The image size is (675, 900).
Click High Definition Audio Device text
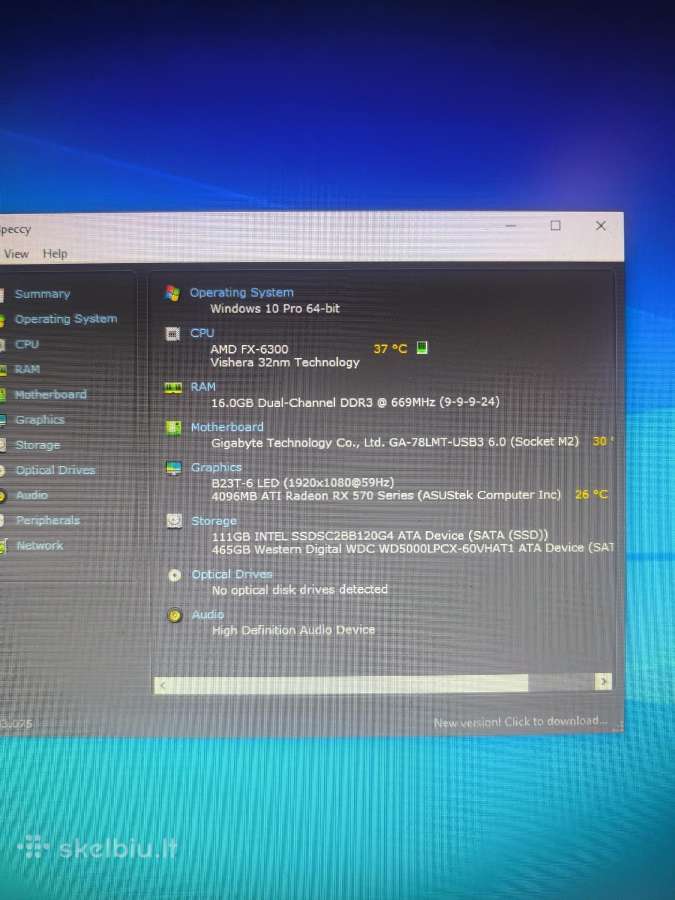click(293, 630)
